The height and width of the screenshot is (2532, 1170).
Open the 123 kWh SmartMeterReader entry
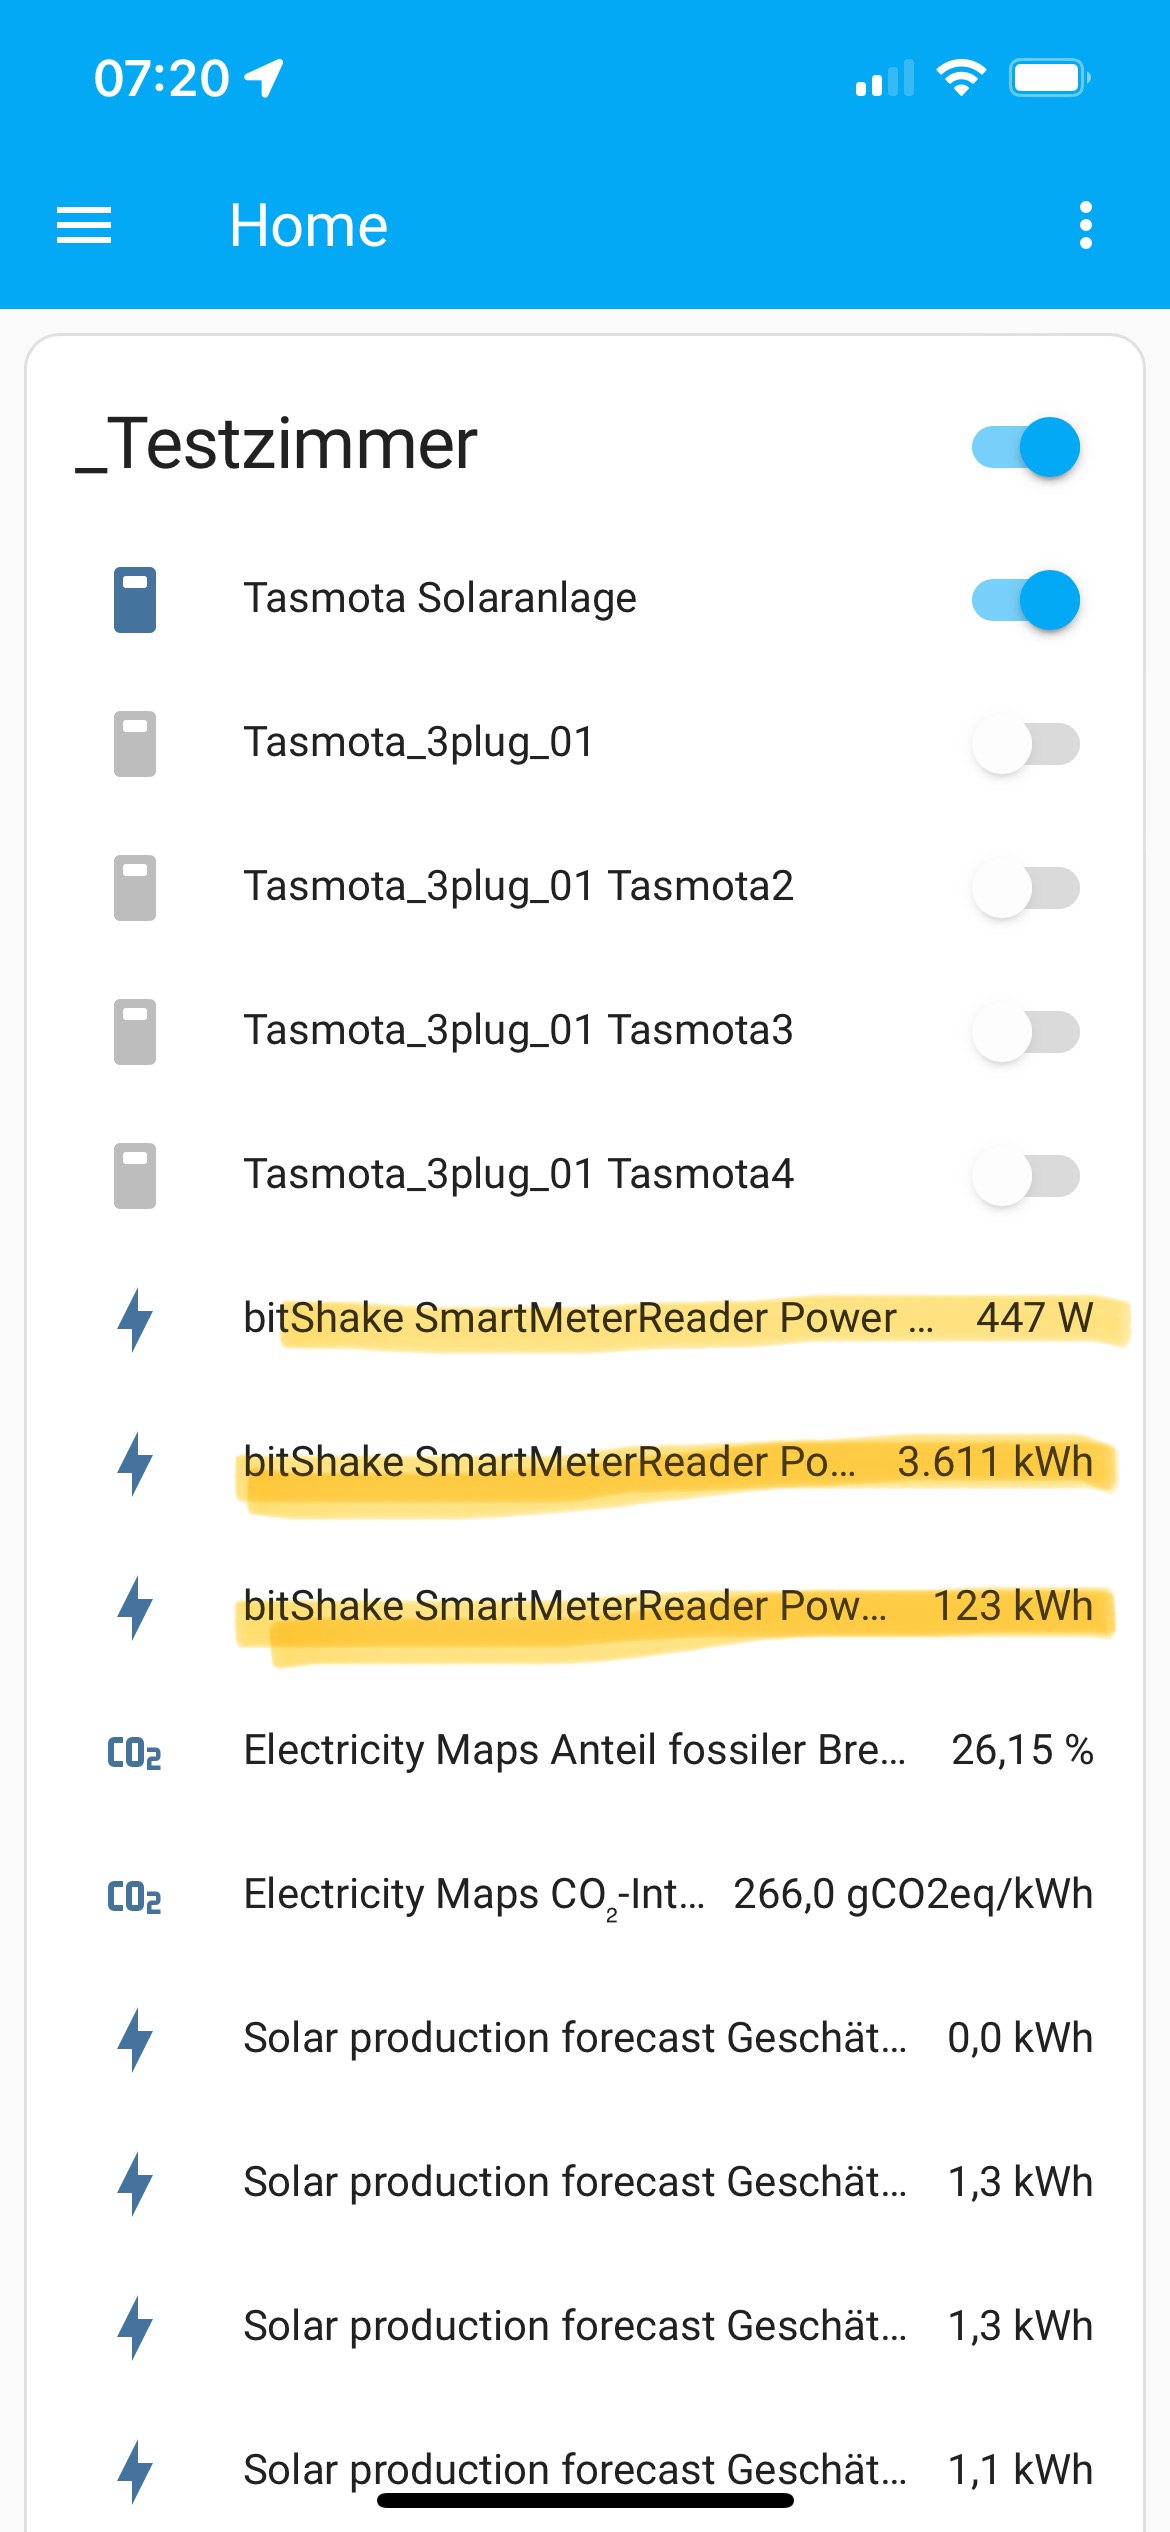coord(668,1606)
